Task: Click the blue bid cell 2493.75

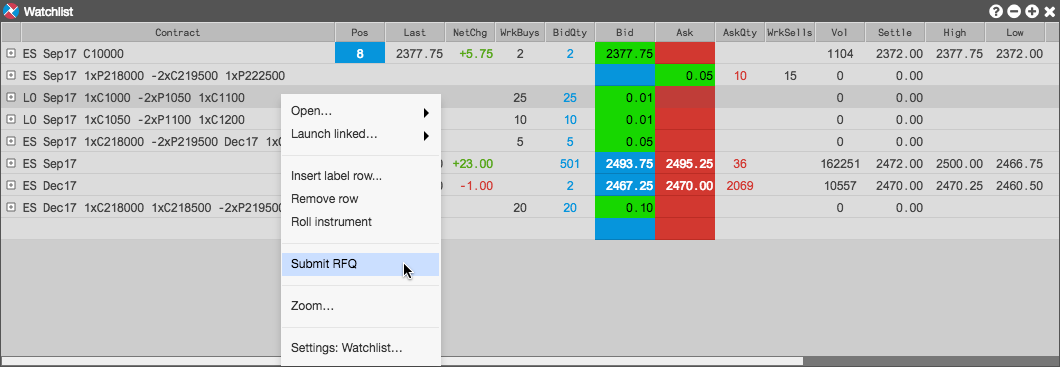Action: pyautogui.click(x=625, y=164)
